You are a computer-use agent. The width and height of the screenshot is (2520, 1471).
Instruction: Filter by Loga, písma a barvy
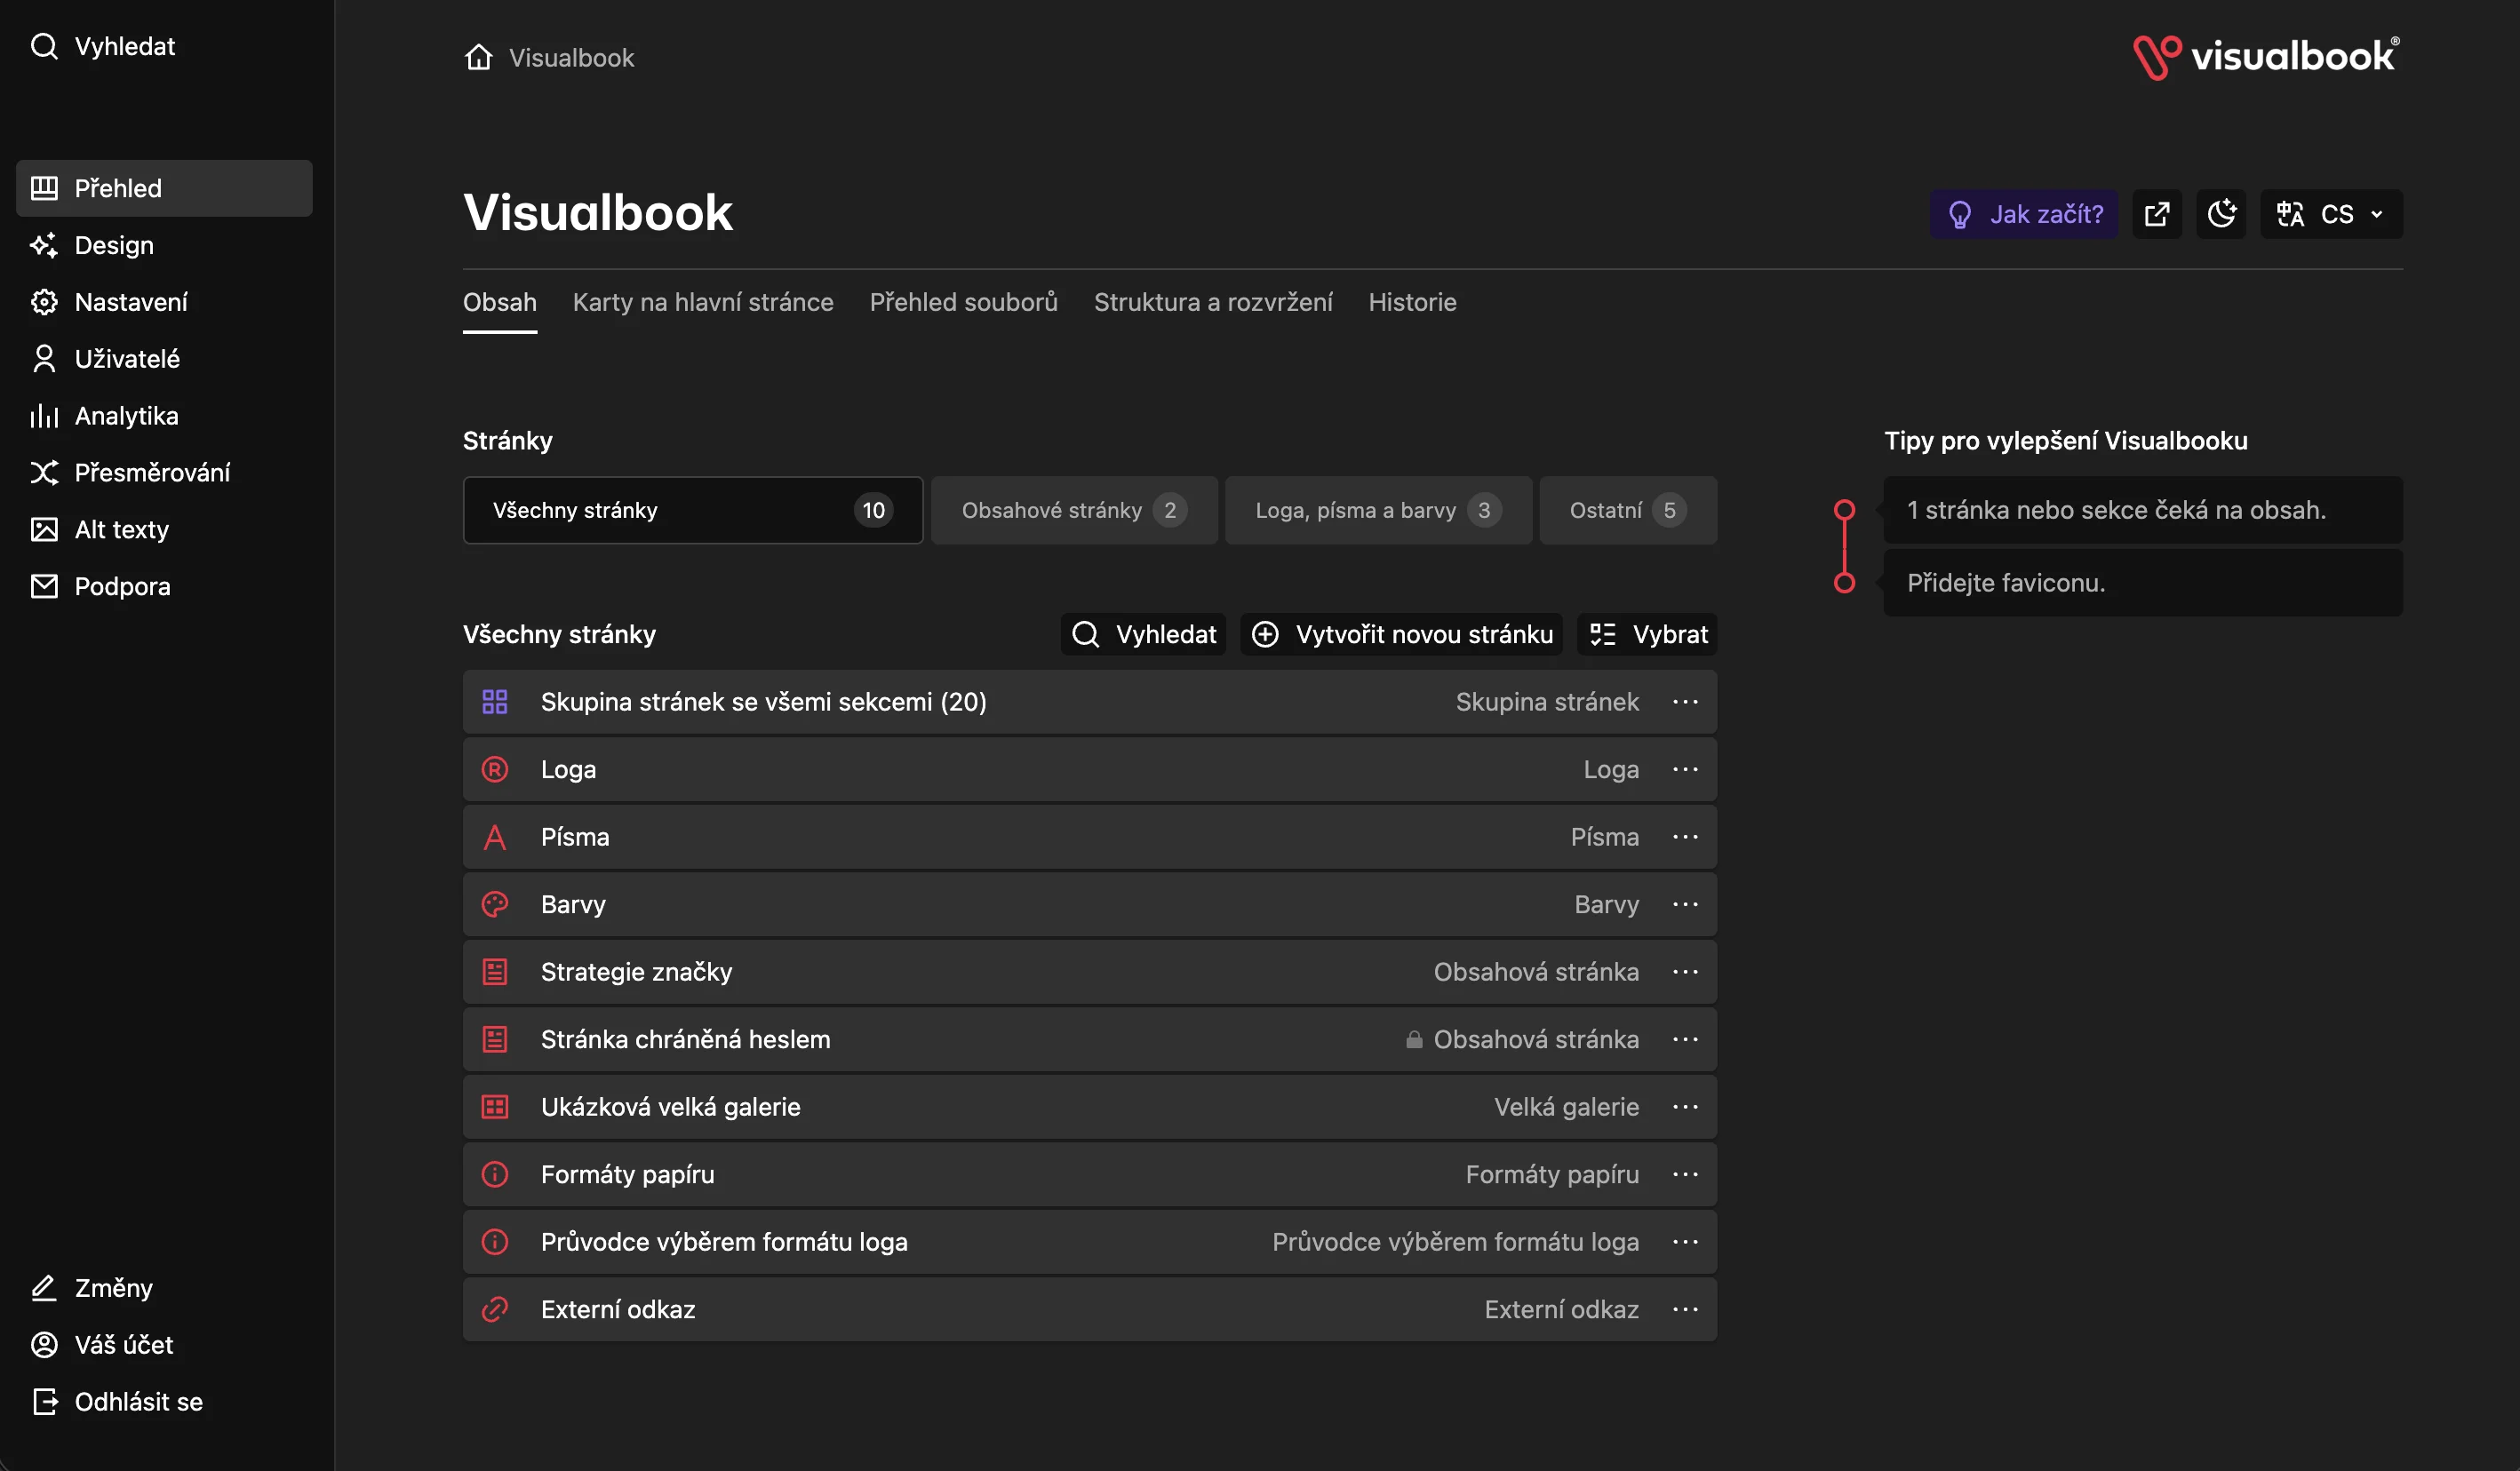1378,510
